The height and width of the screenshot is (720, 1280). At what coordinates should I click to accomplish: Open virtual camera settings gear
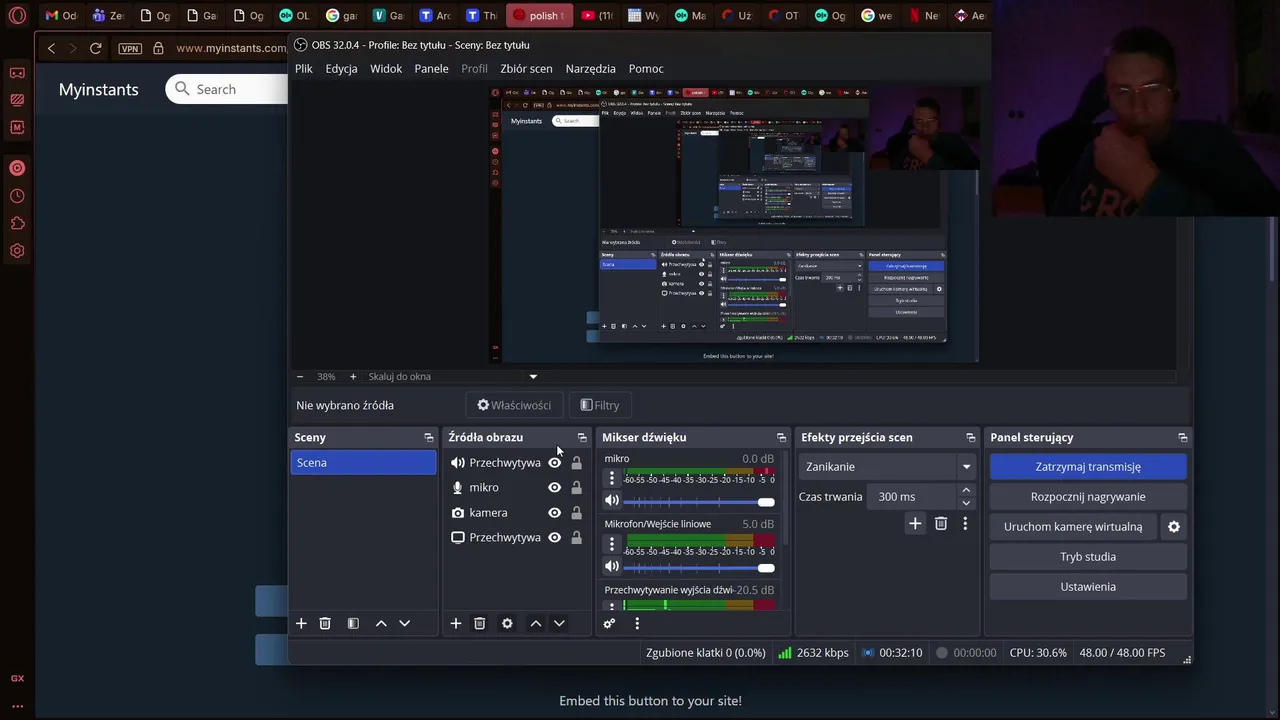point(1174,527)
